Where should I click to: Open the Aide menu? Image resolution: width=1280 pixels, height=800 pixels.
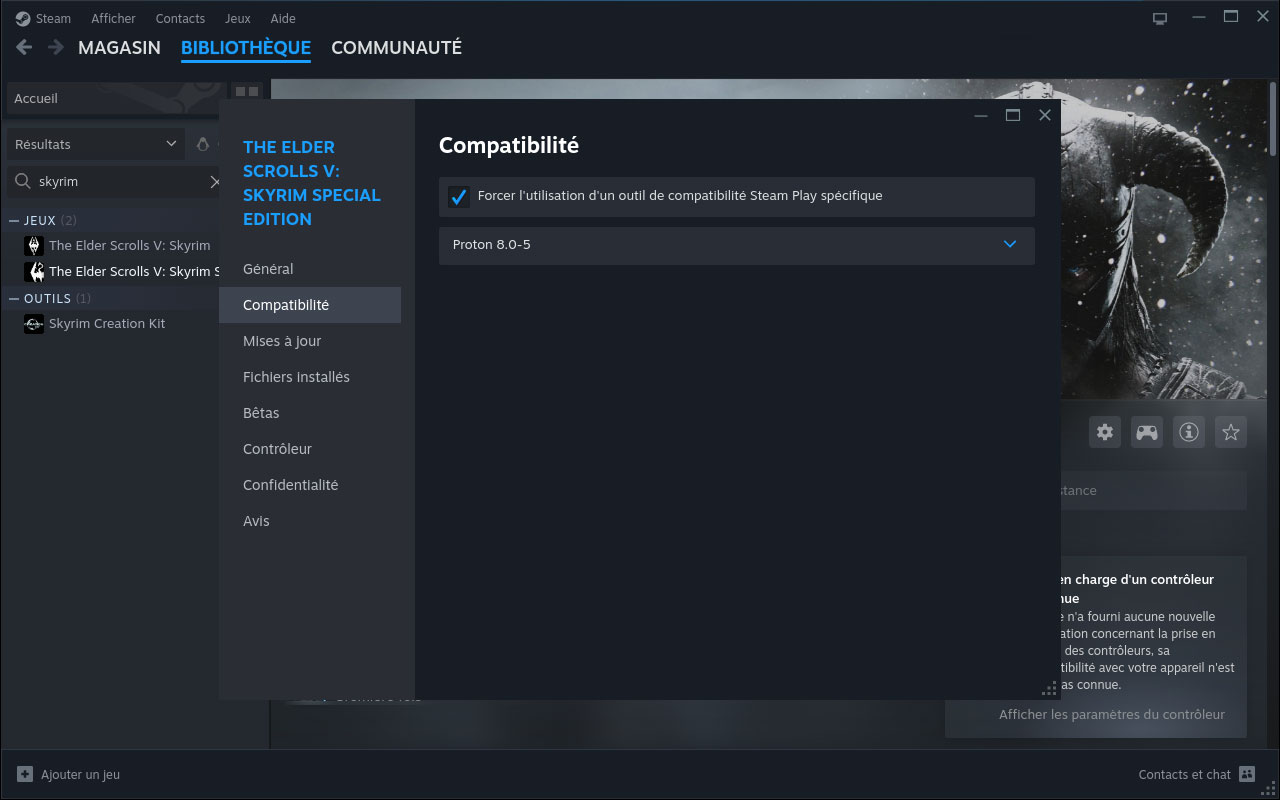283,18
